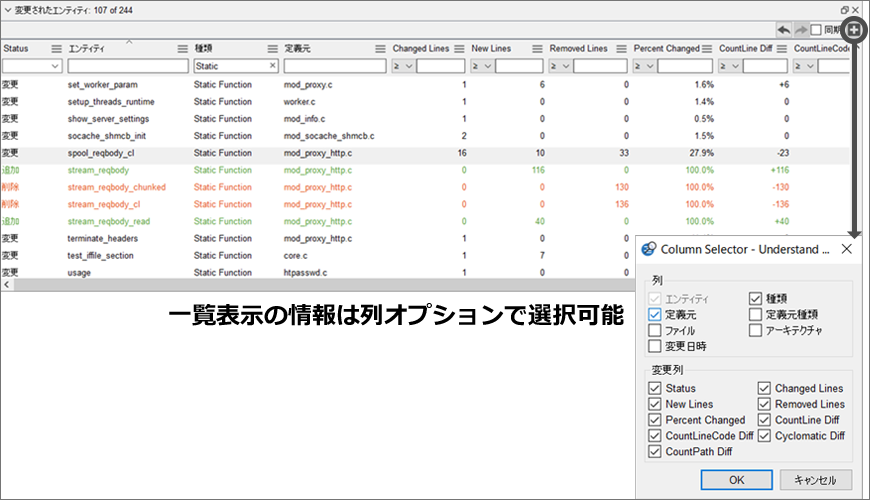Open the 定義元 column menu icon
This screenshot has width=870, height=500.
click(380, 49)
